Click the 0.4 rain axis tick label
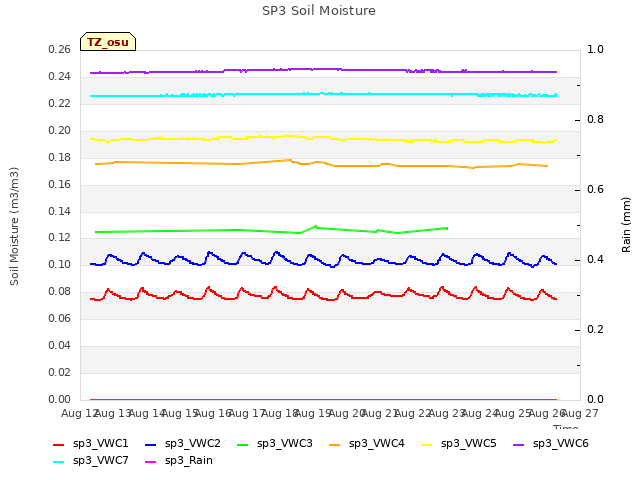Viewport: 640px width, 480px height. (595, 259)
